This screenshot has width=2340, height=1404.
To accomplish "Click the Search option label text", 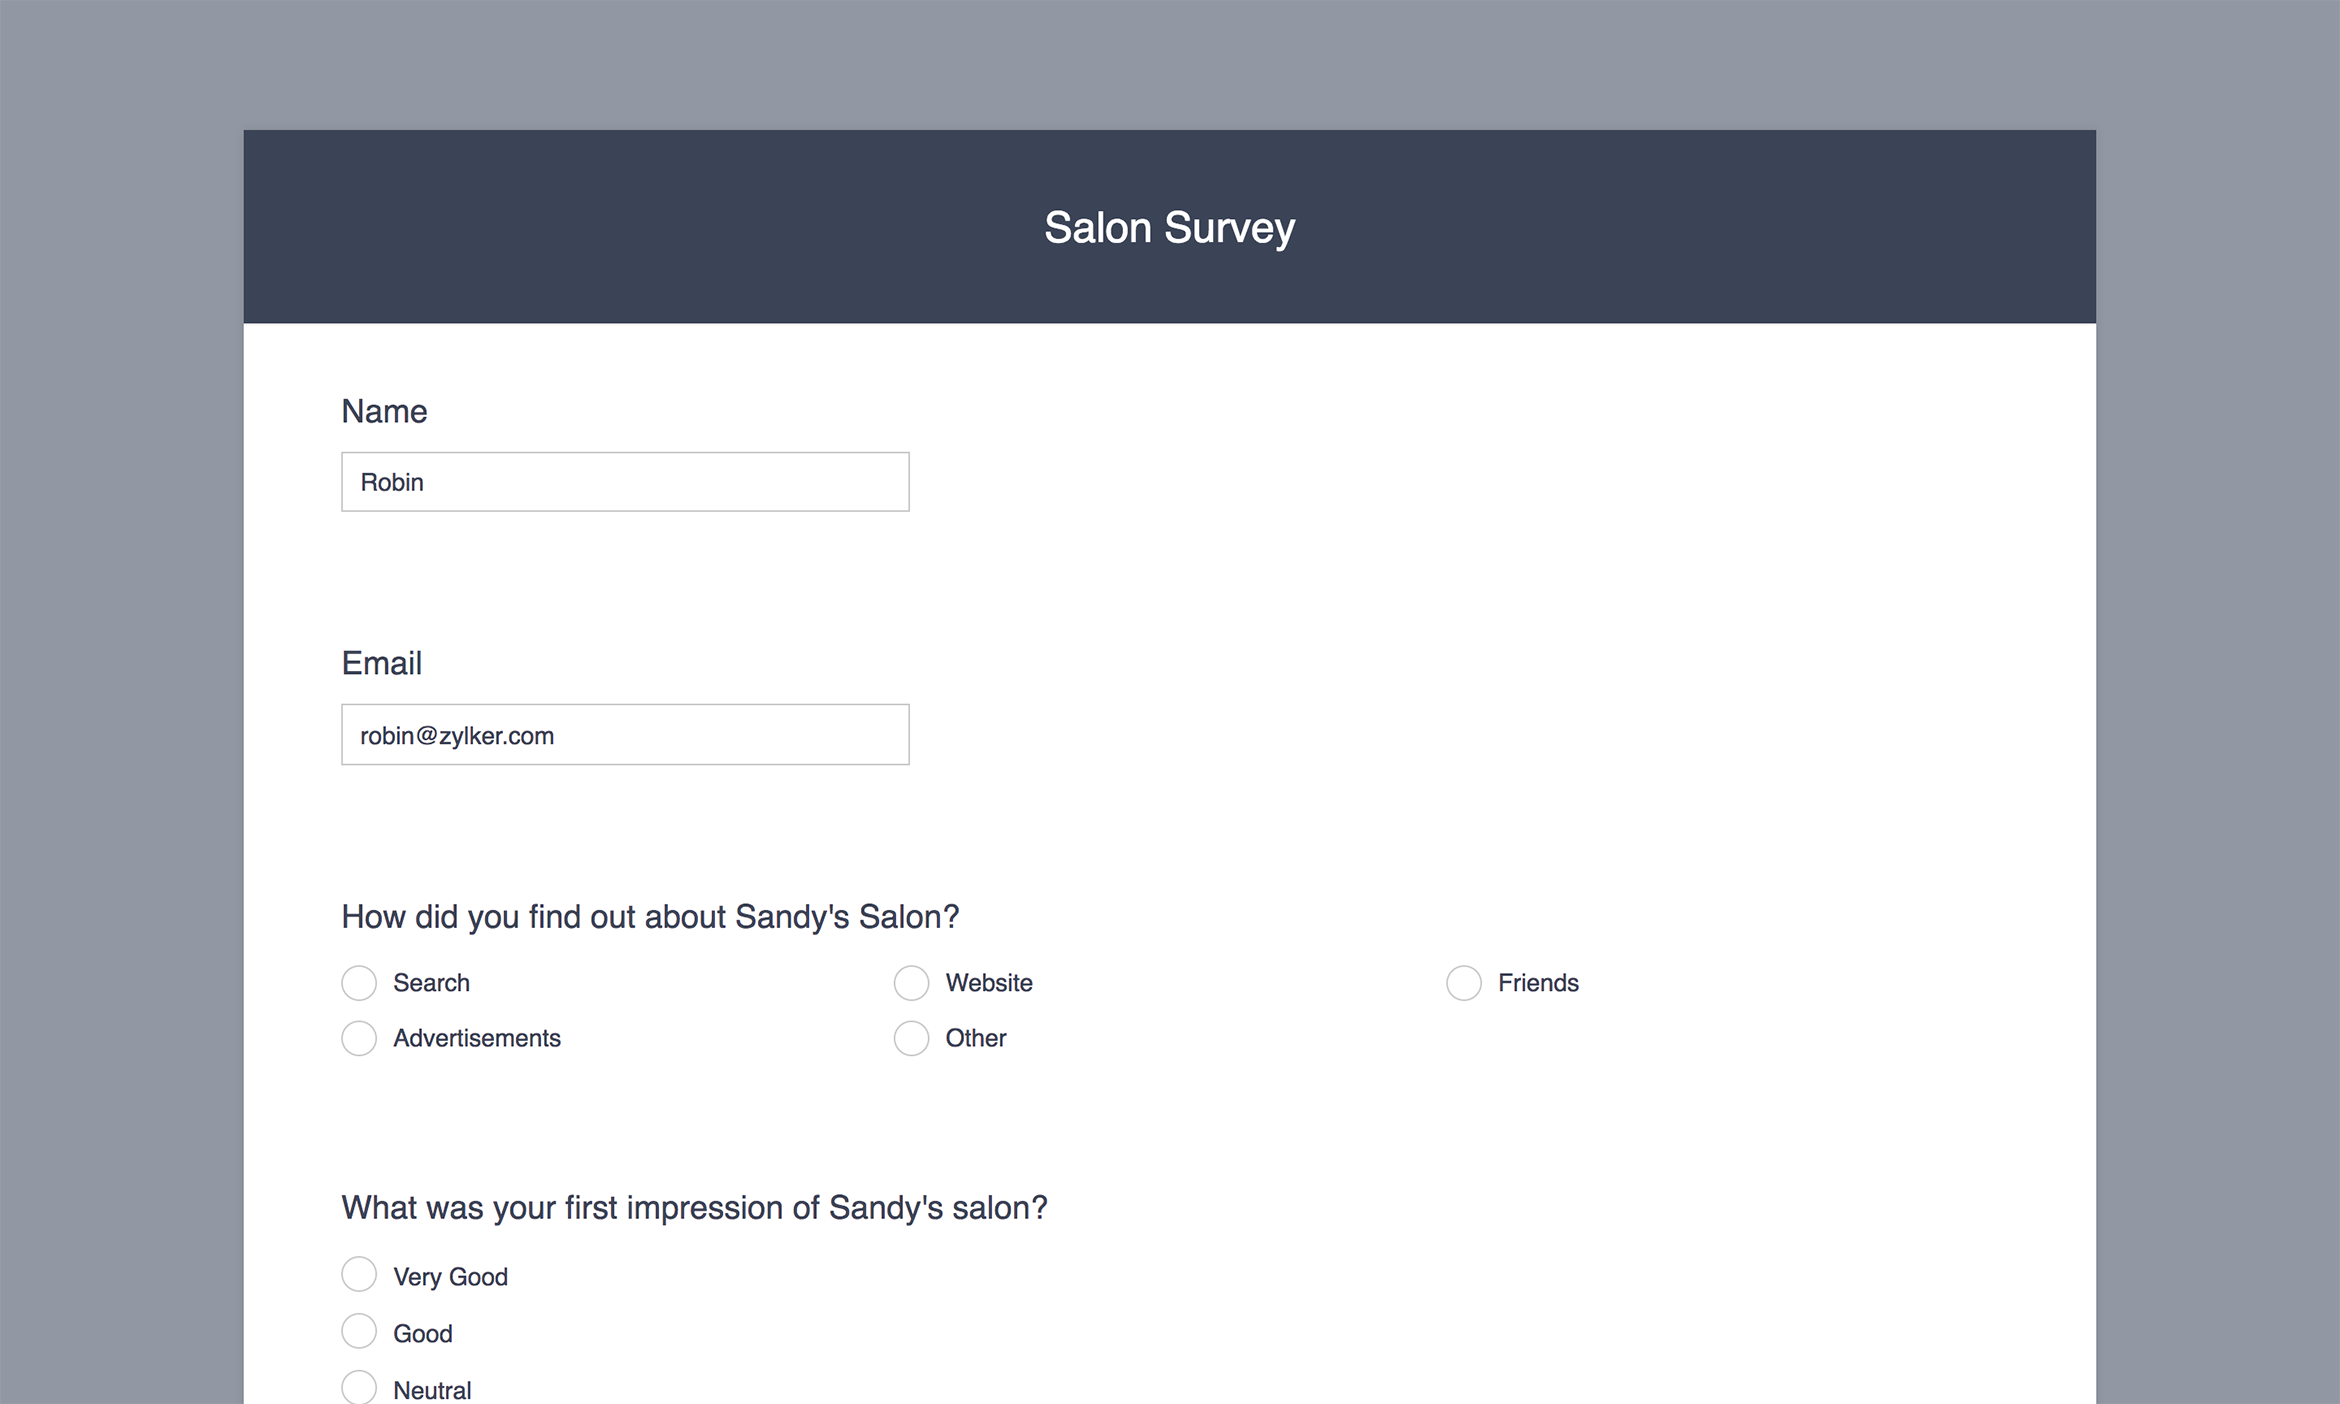I will click(x=431, y=983).
